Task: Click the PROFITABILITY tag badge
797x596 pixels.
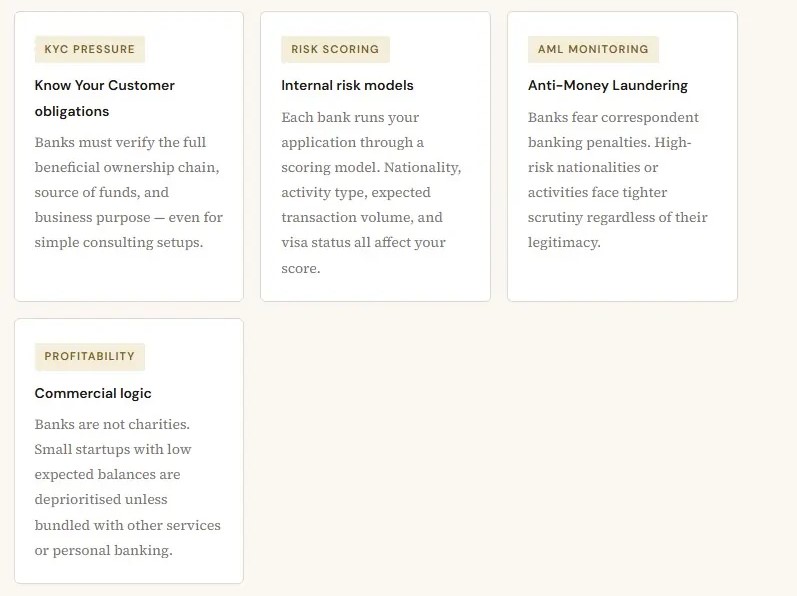Action: [89, 356]
